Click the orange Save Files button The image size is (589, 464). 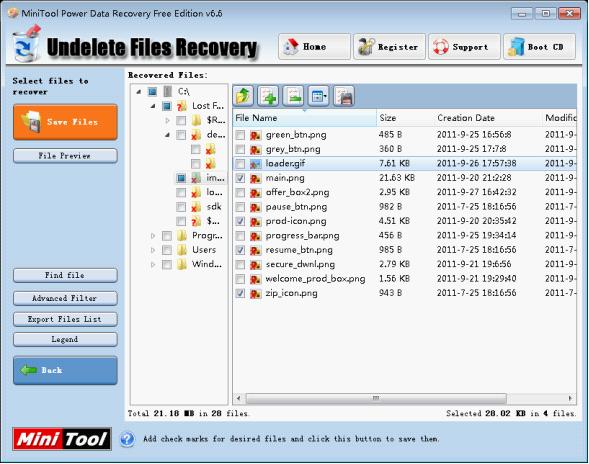(x=65, y=122)
